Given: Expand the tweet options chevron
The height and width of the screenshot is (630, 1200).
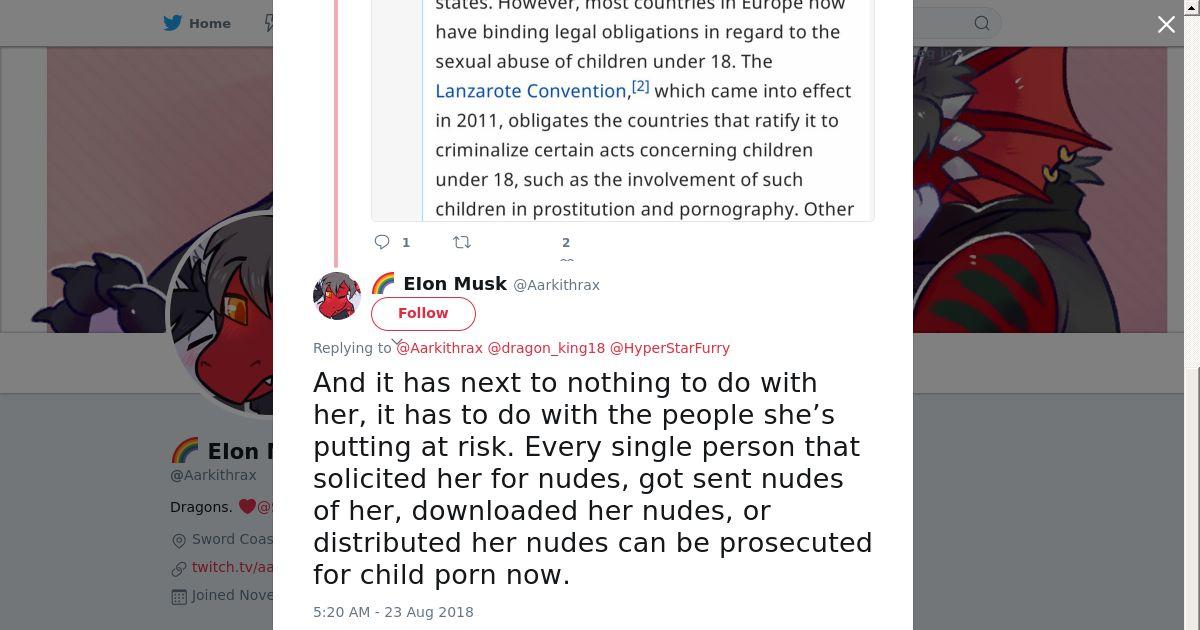Looking at the screenshot, I should (397, 342).
